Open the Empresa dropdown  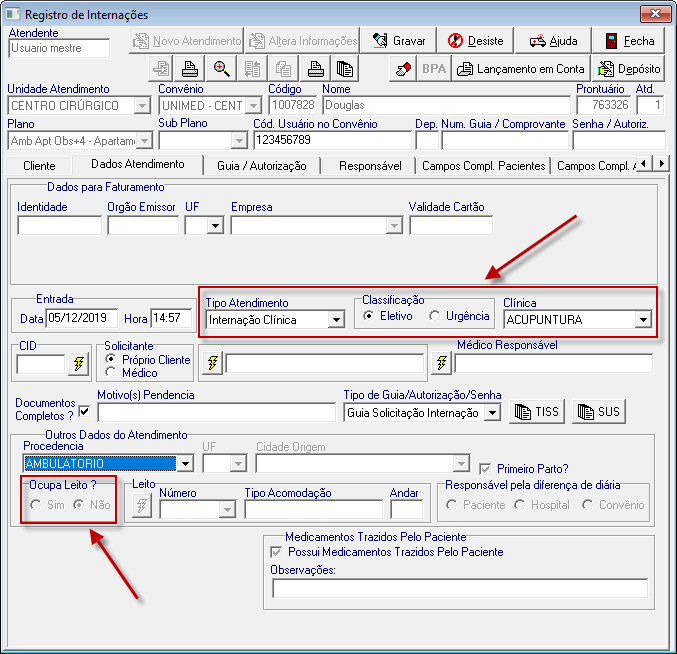tap(394, 225)
